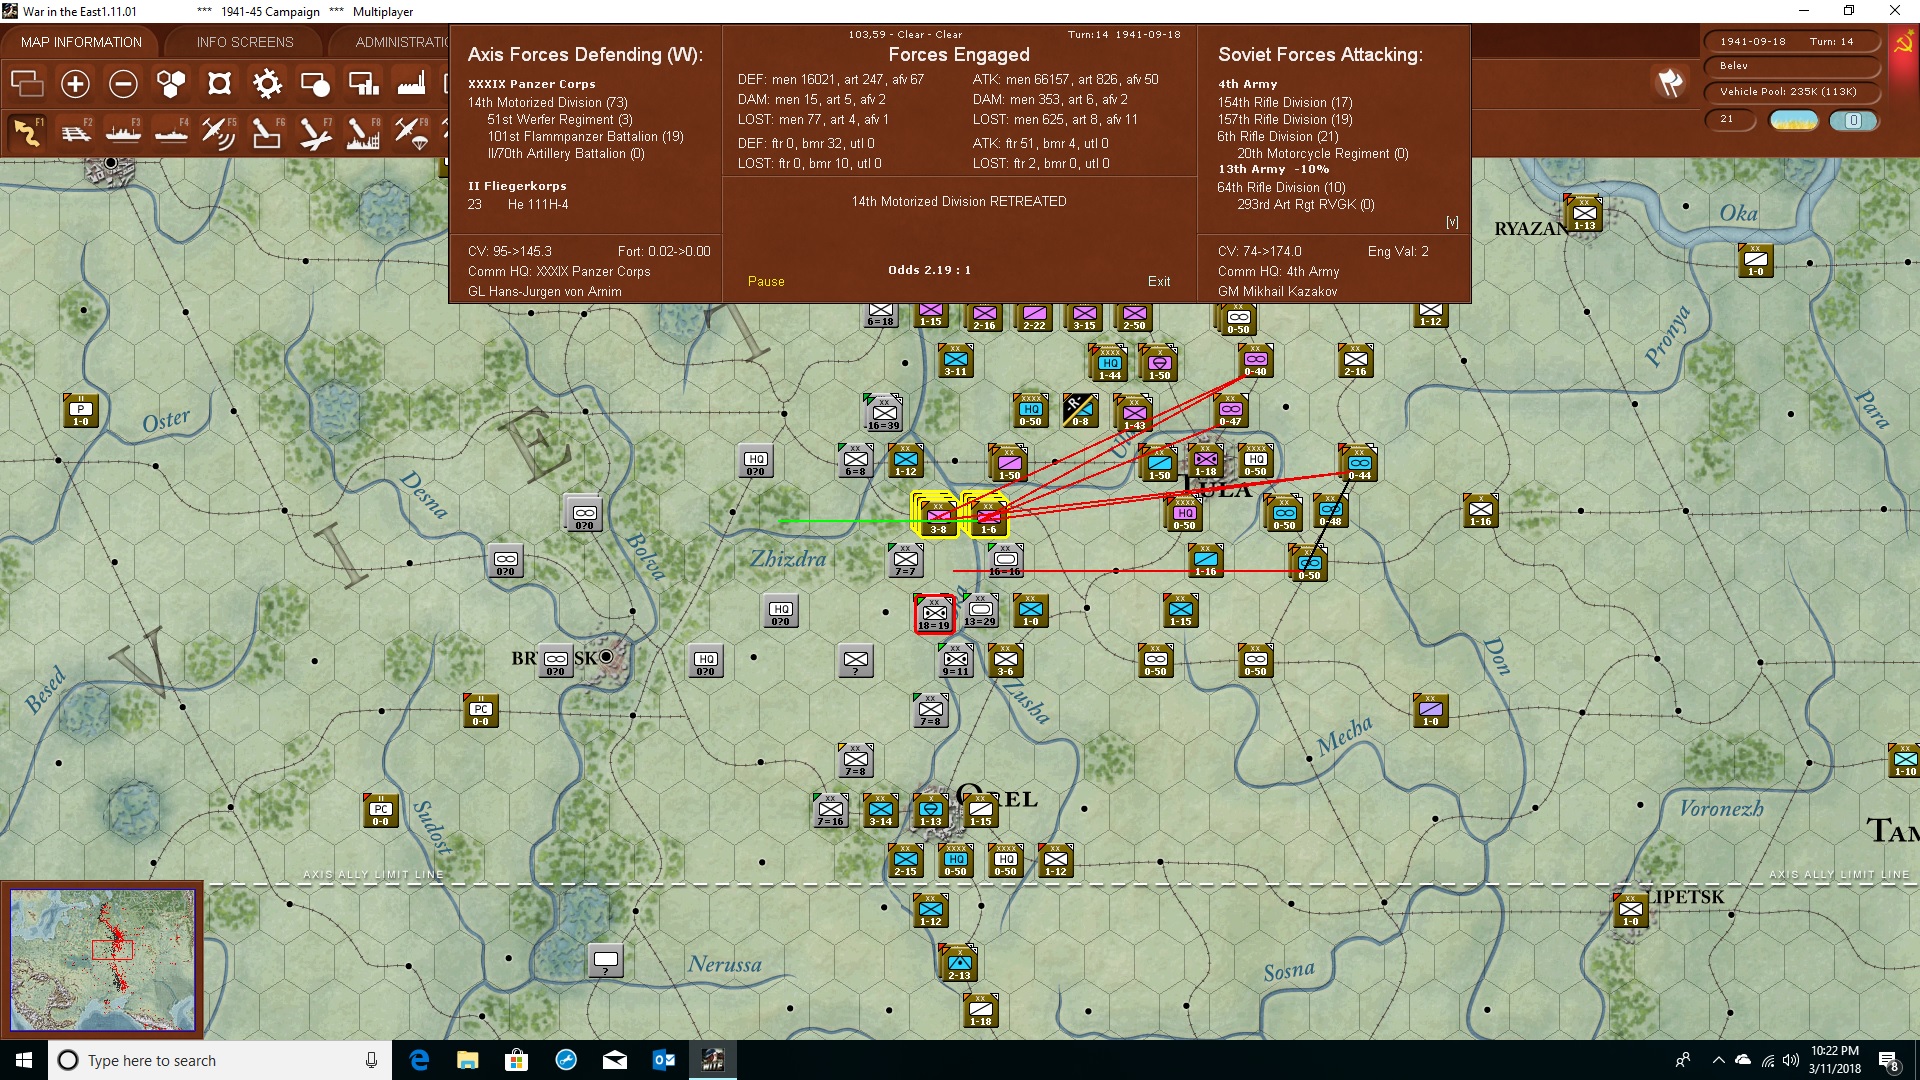1920x1080 pixels.
Task: Click GM Mikhail Kazakov name
Action: pyautogui.click(x=1278, y=292)
